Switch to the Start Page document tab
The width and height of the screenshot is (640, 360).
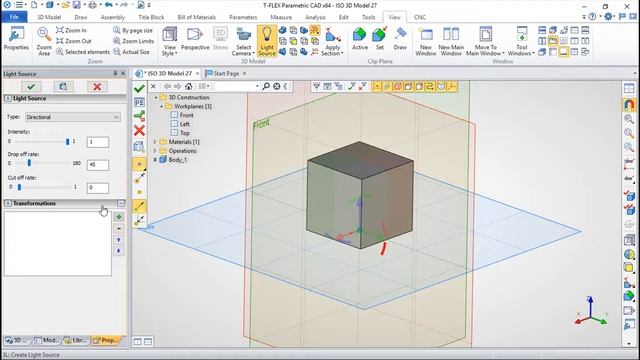226,73
